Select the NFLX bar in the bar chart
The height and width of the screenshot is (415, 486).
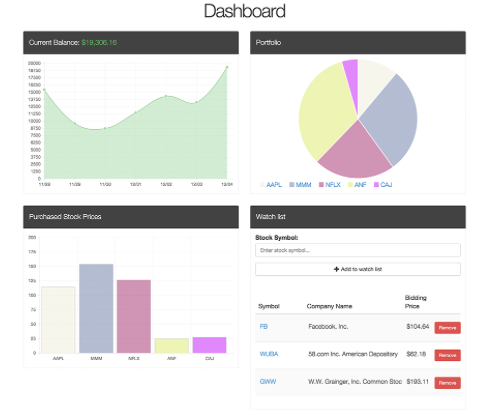[x=134, y=316]
